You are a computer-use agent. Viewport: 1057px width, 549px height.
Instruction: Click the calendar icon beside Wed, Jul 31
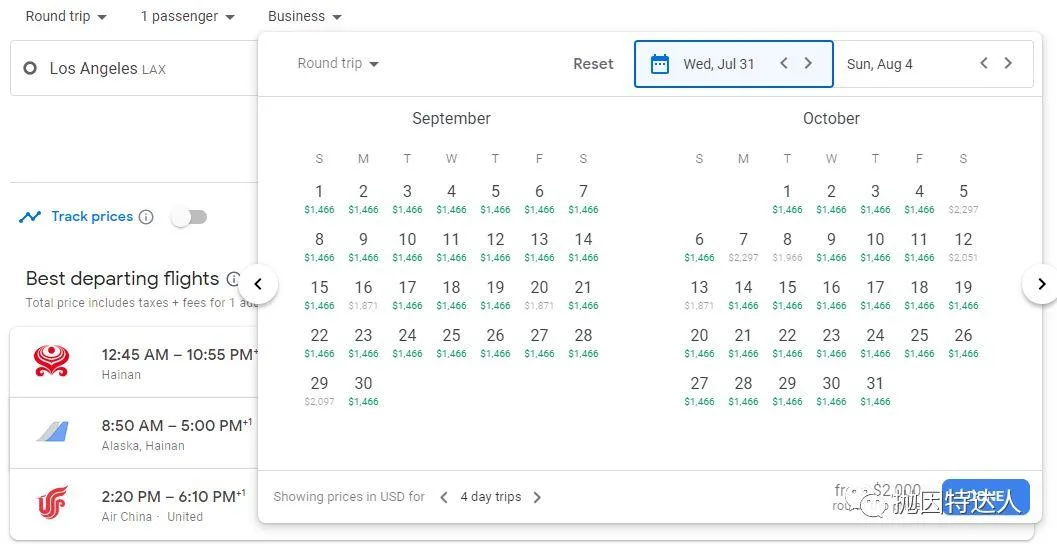coord(659,64)
